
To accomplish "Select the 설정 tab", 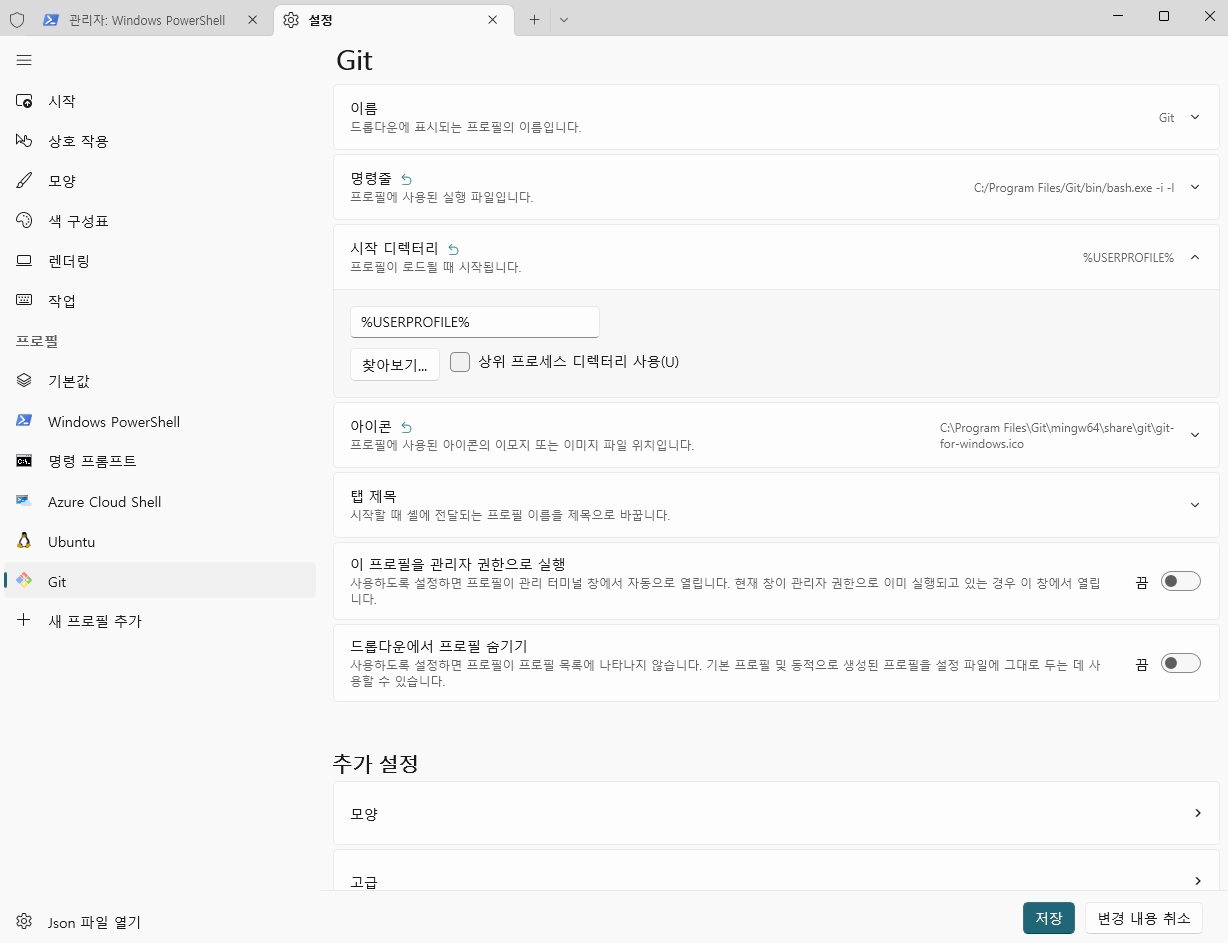I will point(392,20).
